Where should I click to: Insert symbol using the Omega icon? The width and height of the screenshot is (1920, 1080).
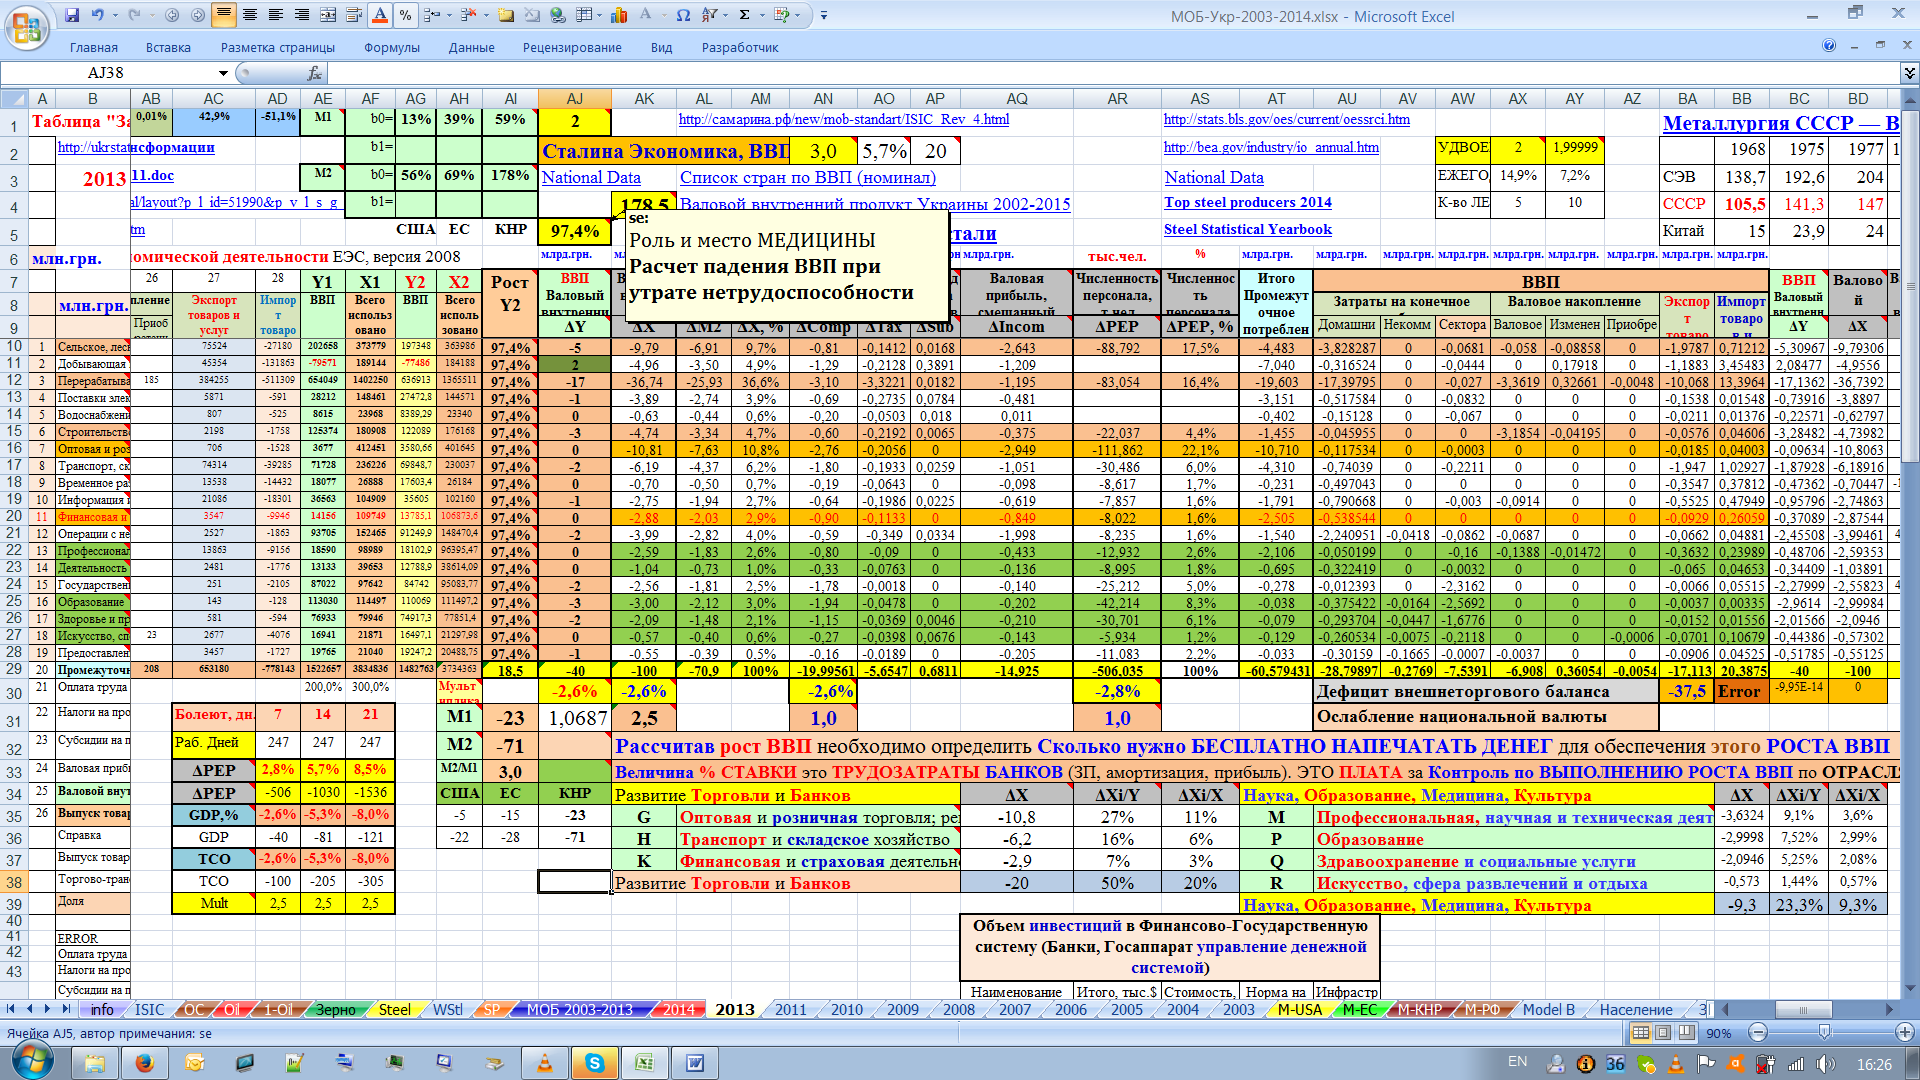[x=683, y=15]
